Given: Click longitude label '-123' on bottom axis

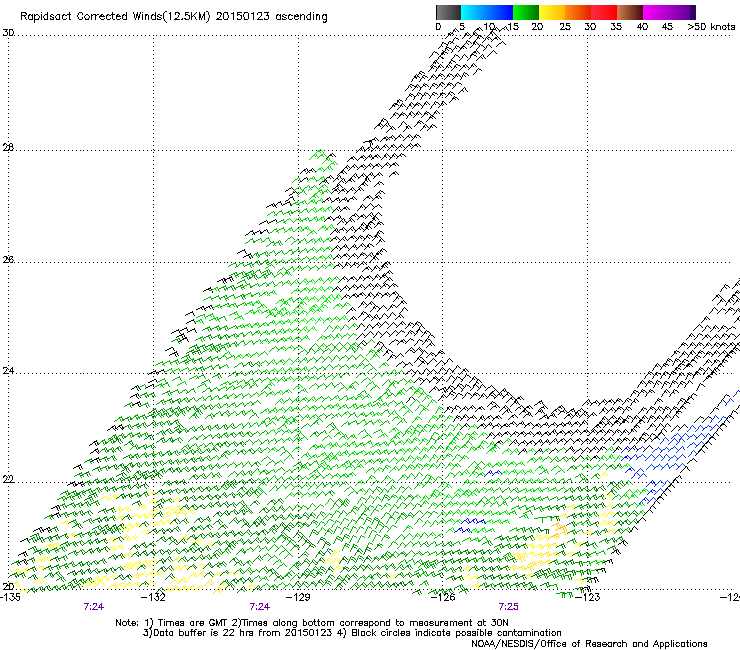Looking at the screenshot, I should tap(588, 597).
